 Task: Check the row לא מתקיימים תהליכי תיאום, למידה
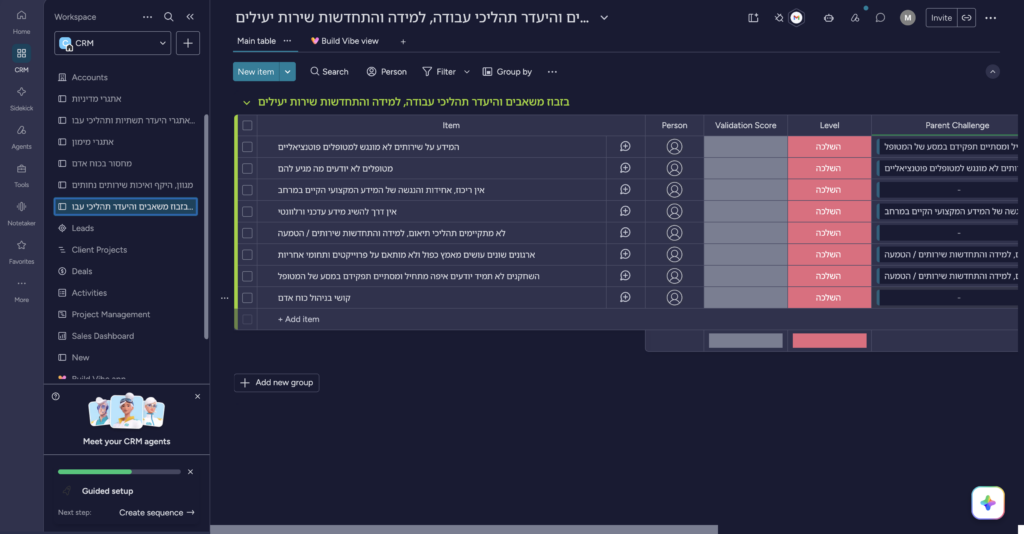click(247, 233)
